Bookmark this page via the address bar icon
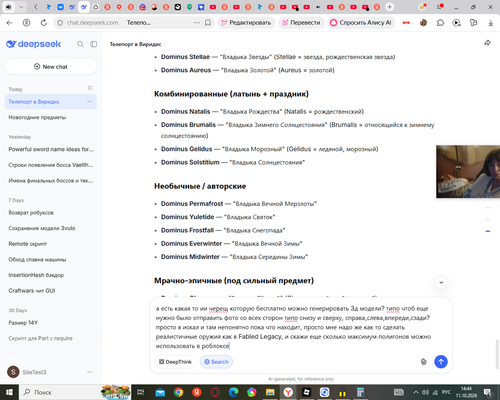 point(208,23)
